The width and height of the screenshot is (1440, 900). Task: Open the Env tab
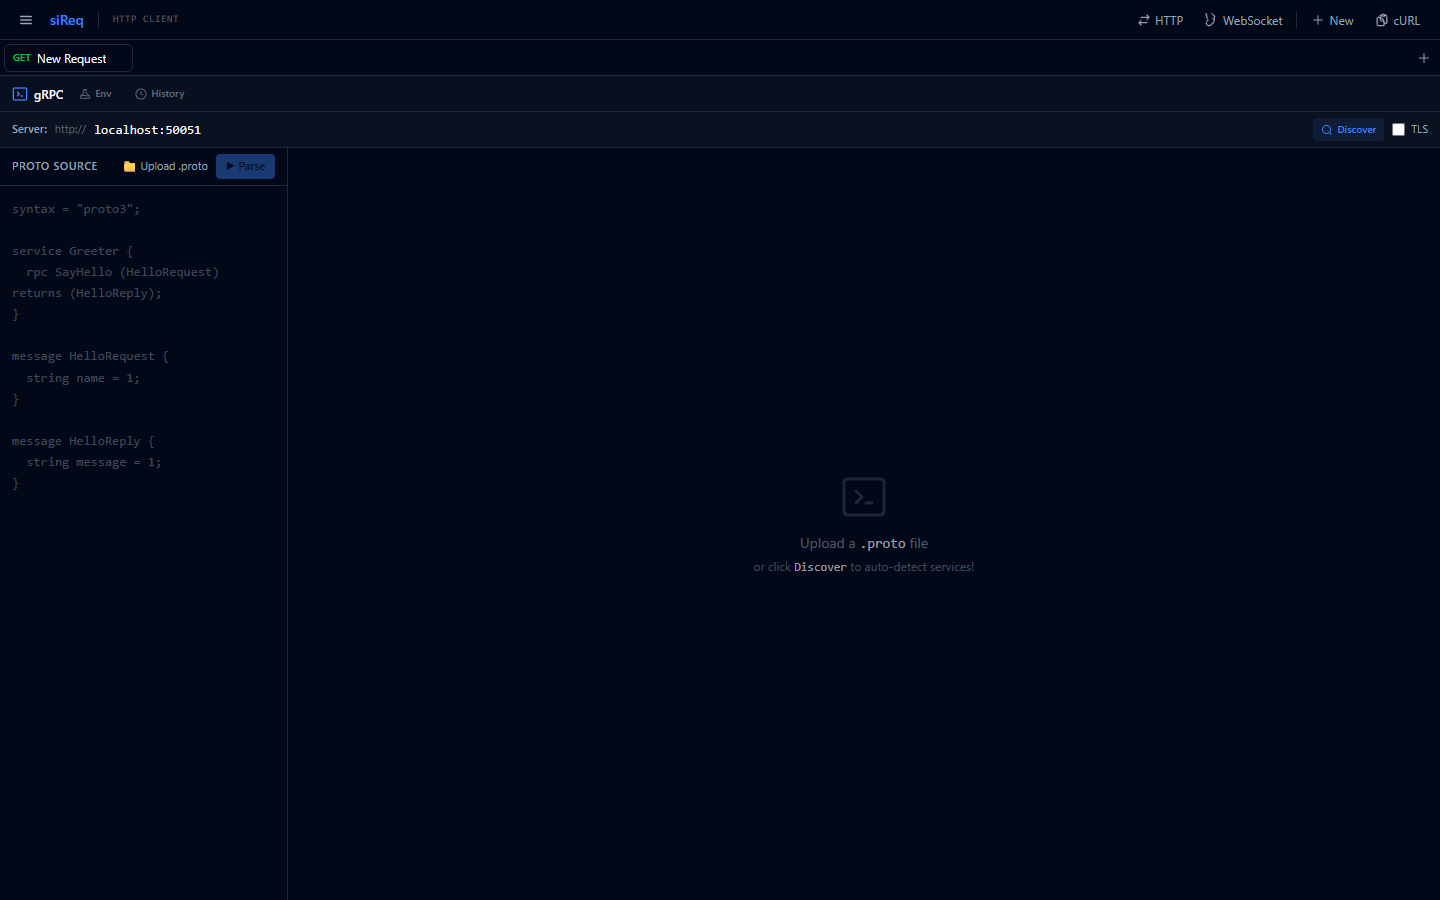(96, 94)
